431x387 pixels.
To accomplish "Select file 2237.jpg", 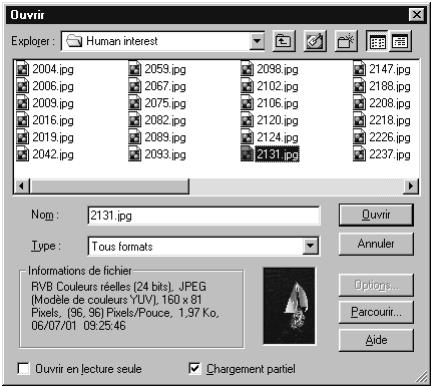I will click(382, 154).
